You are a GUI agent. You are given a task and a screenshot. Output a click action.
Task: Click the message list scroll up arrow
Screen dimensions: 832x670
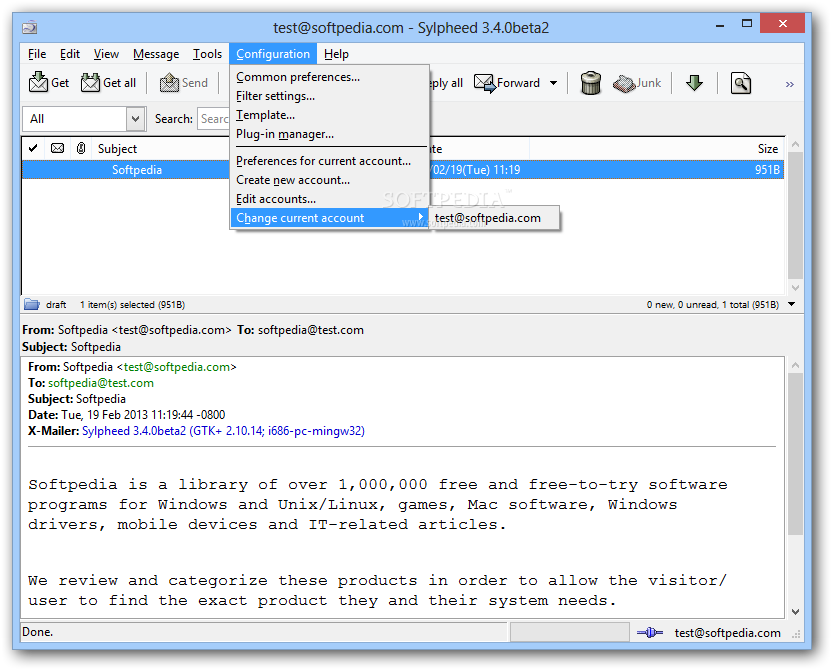(795, 144)
